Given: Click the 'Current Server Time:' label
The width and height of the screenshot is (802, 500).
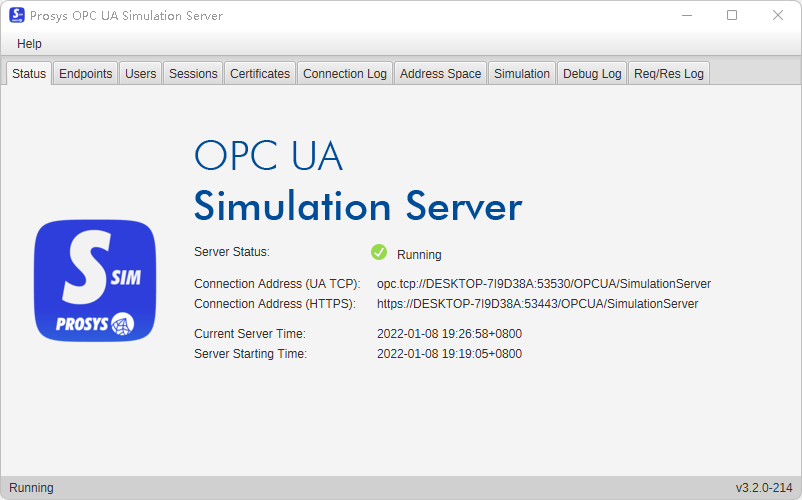Looking at the screenshot, I should coord(250,334).
